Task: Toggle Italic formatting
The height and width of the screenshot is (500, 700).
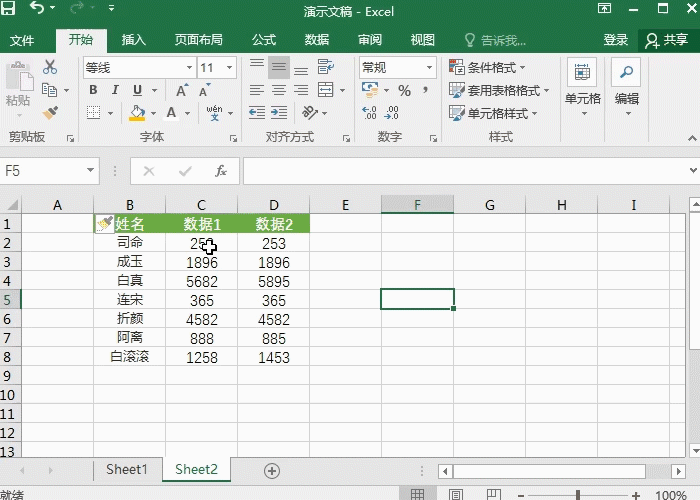Action: 115,90
